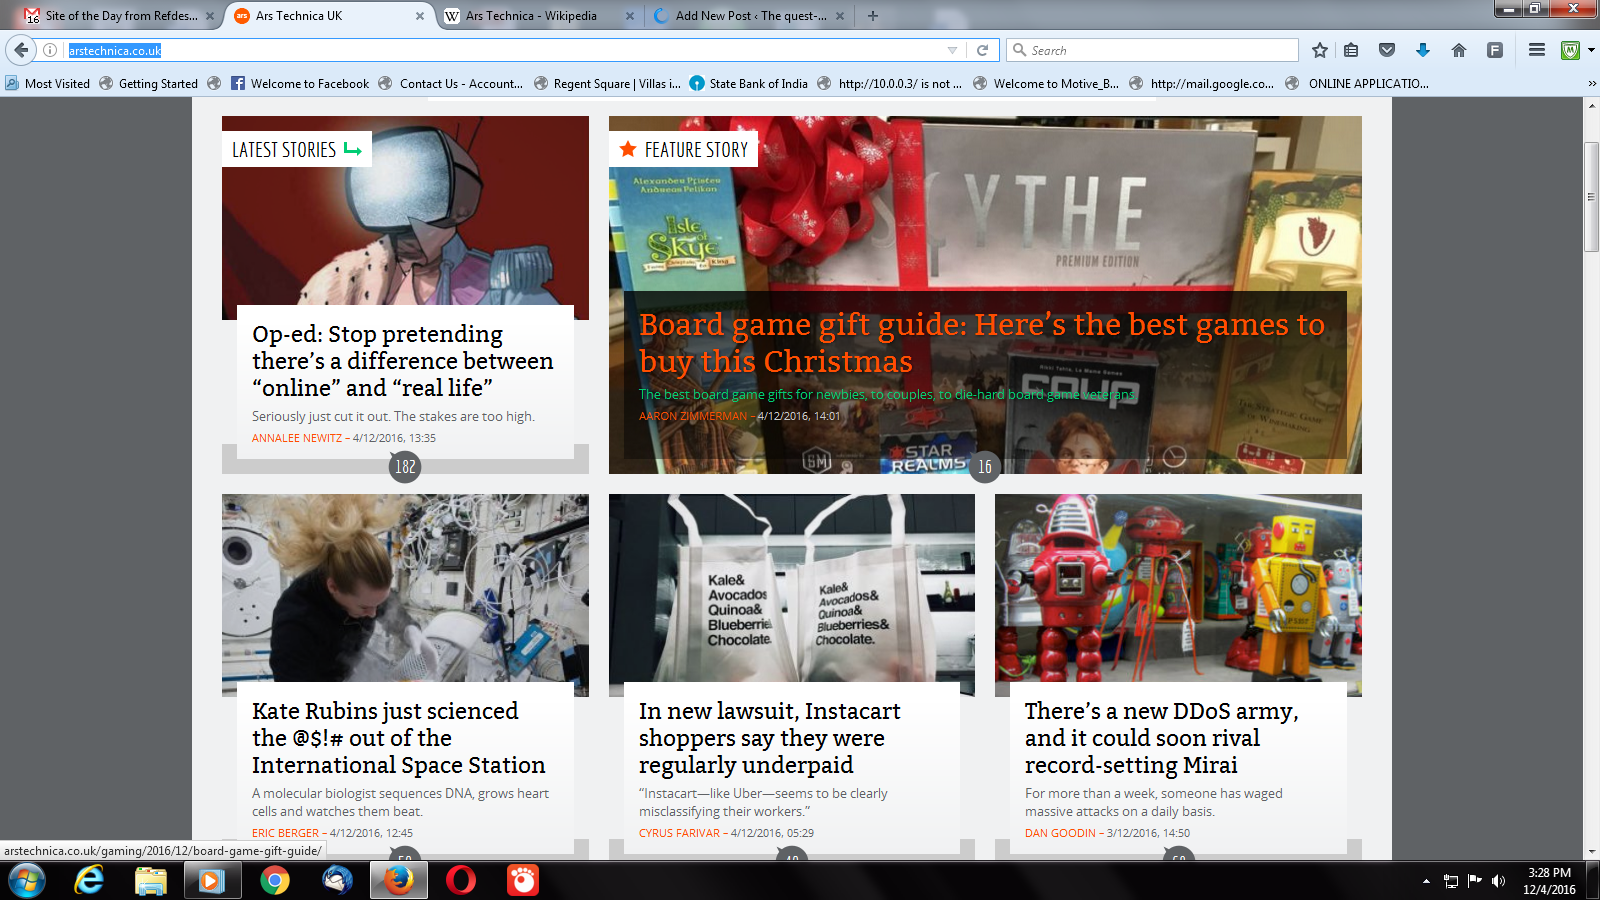Switch to the Ars Technica - Wikipedia tab

[x=530, y=16]
